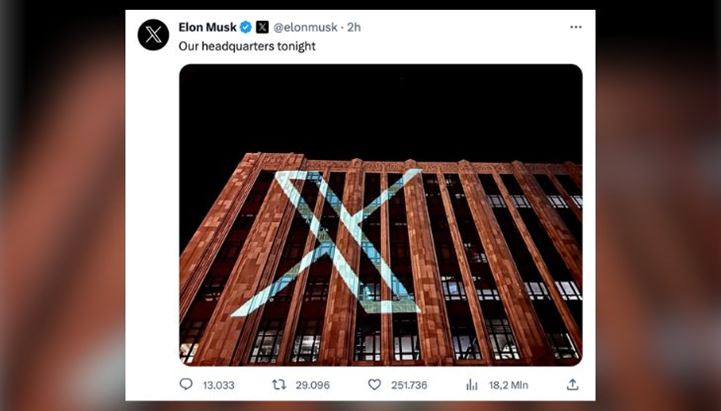This screenshot has width=721, height=411.
Task: Open the @elonmusk handle link
Action: coord(306,27)
